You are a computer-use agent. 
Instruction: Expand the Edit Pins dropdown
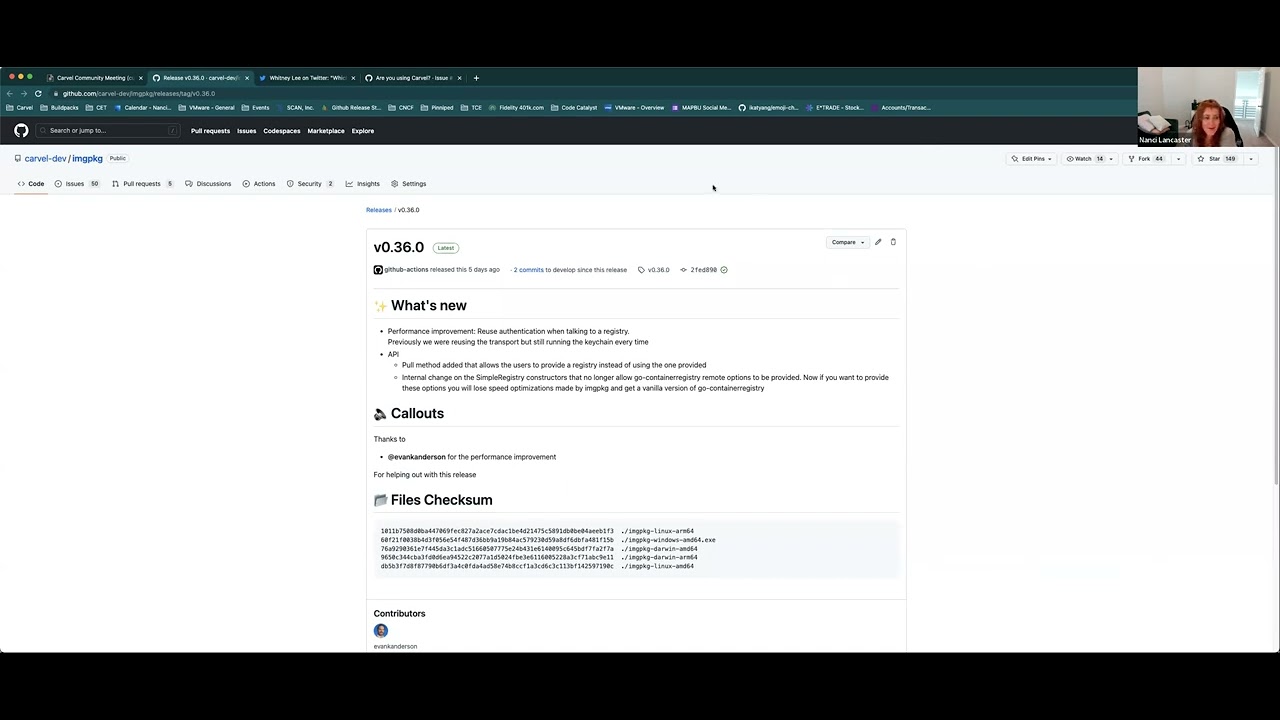[x=1031, y=159]
